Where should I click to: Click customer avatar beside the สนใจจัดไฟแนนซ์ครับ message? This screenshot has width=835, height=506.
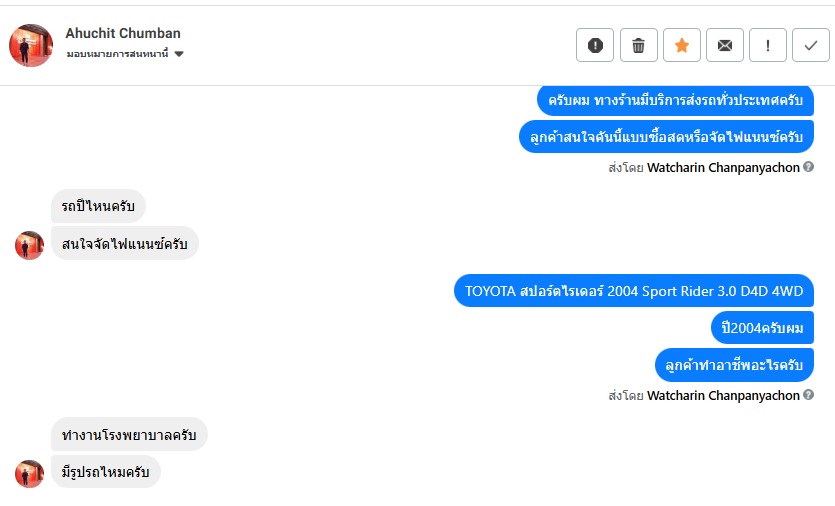29,245
